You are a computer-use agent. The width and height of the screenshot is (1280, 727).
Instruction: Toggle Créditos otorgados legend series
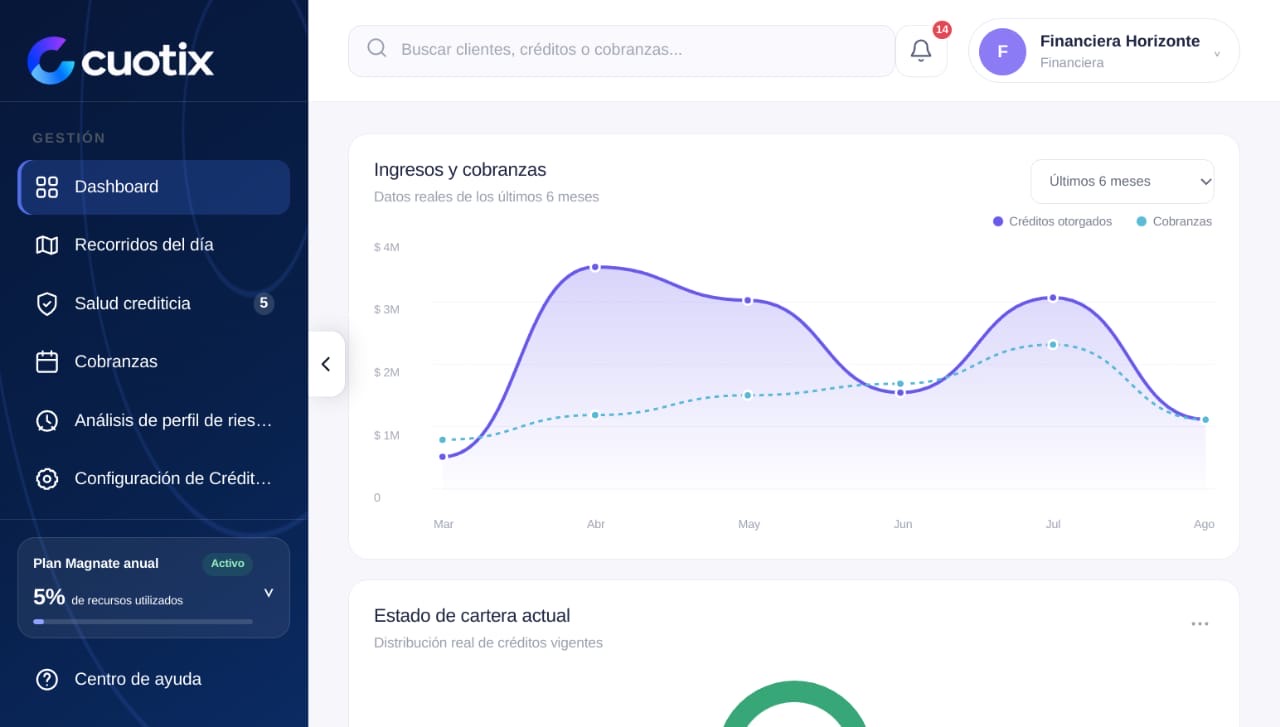(x=1052, y=222)
